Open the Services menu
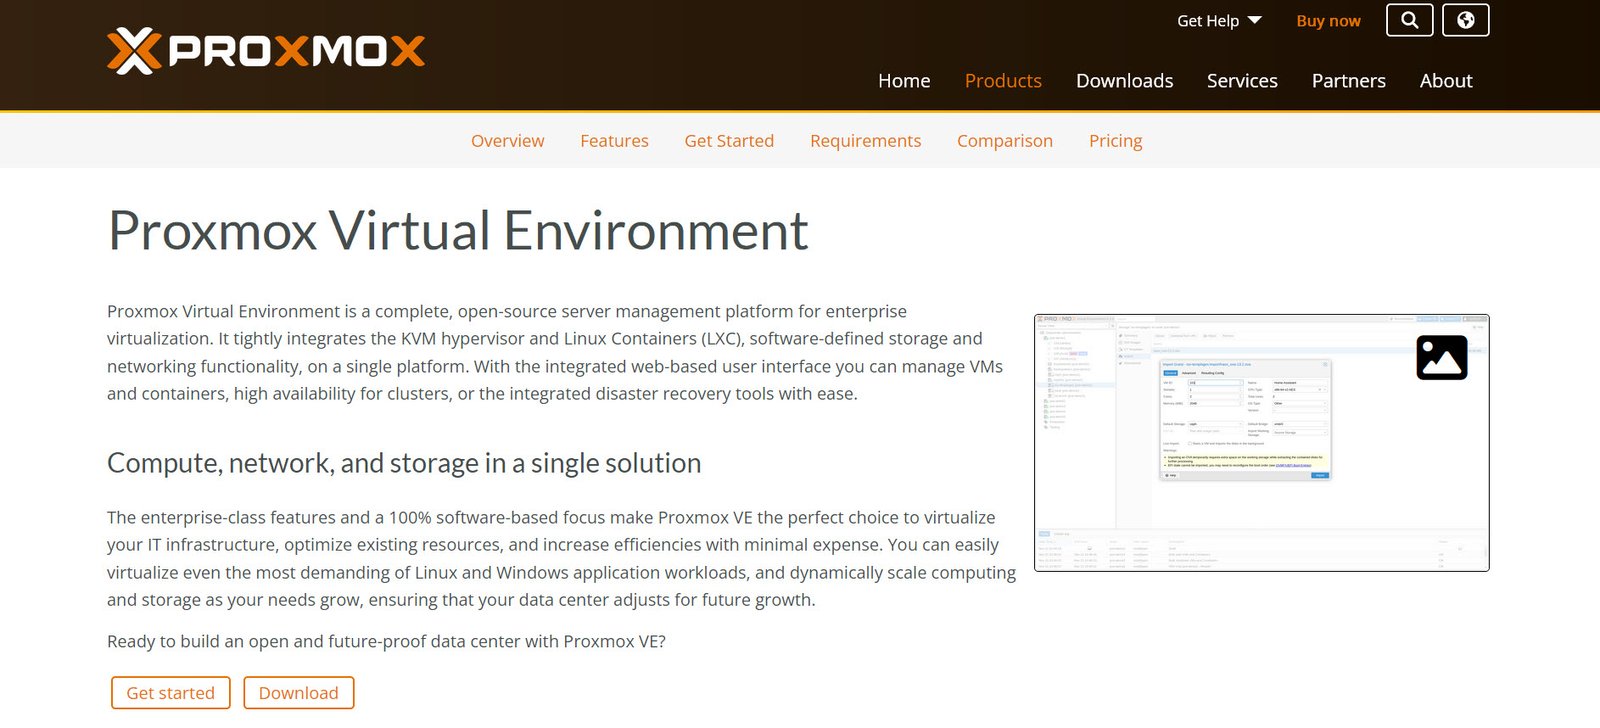Screen dimensions: 1600x728 point(1242,81)
